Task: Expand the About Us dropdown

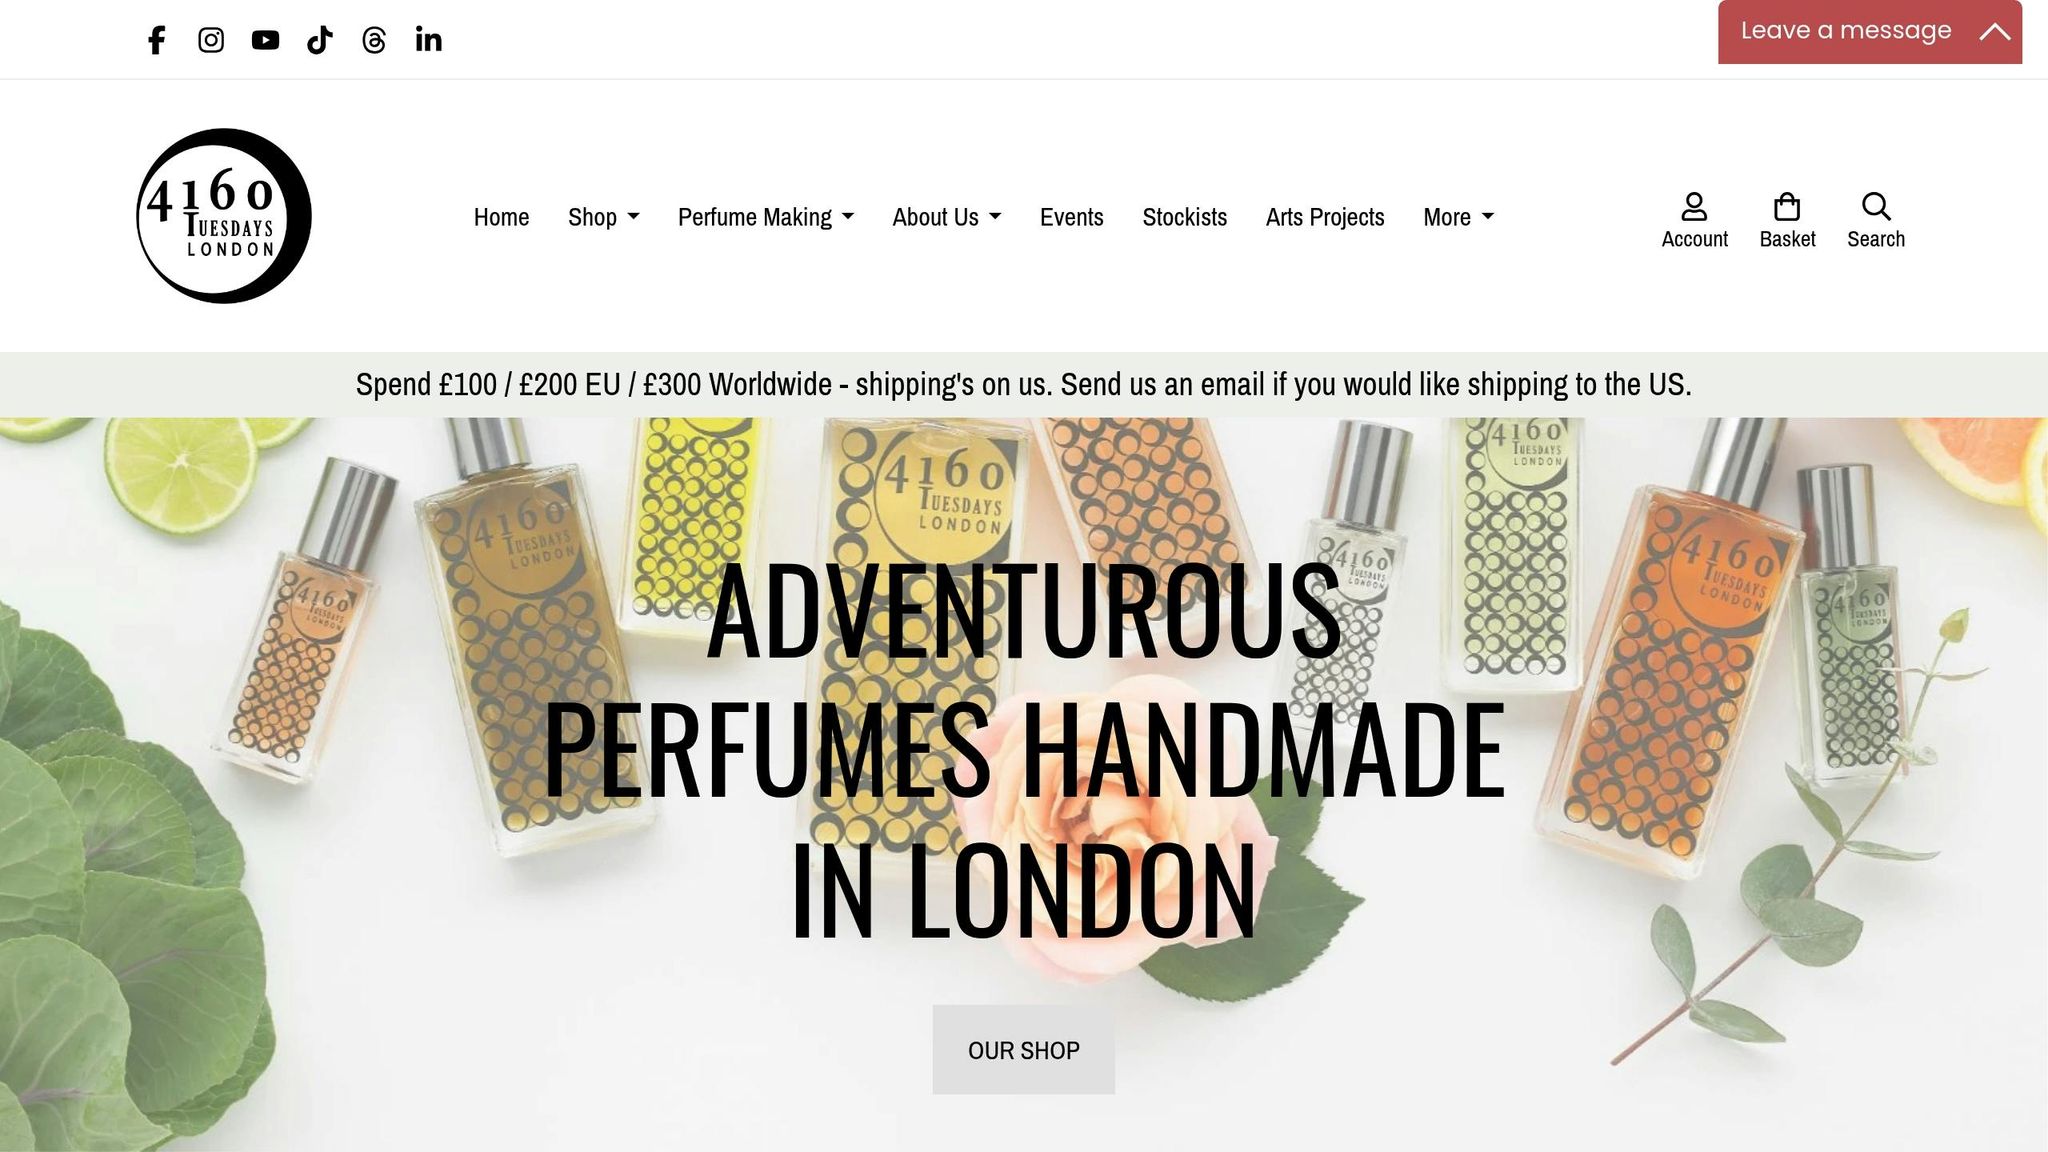Action: (946, 217)
